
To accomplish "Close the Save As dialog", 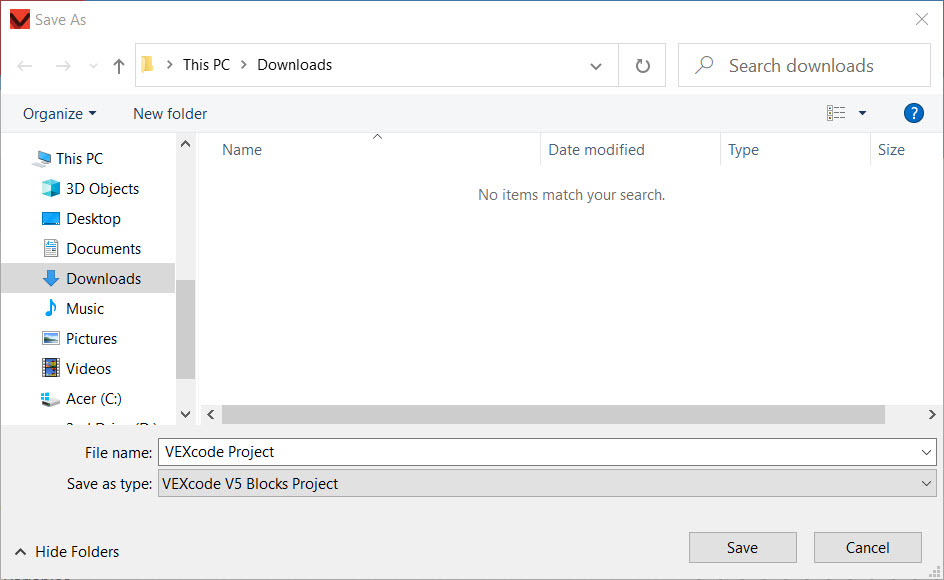I will coord(922,19).
